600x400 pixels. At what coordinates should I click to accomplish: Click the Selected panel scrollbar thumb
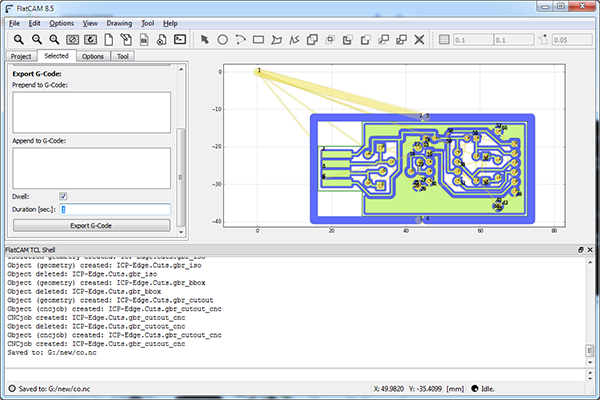coord(181,178)
